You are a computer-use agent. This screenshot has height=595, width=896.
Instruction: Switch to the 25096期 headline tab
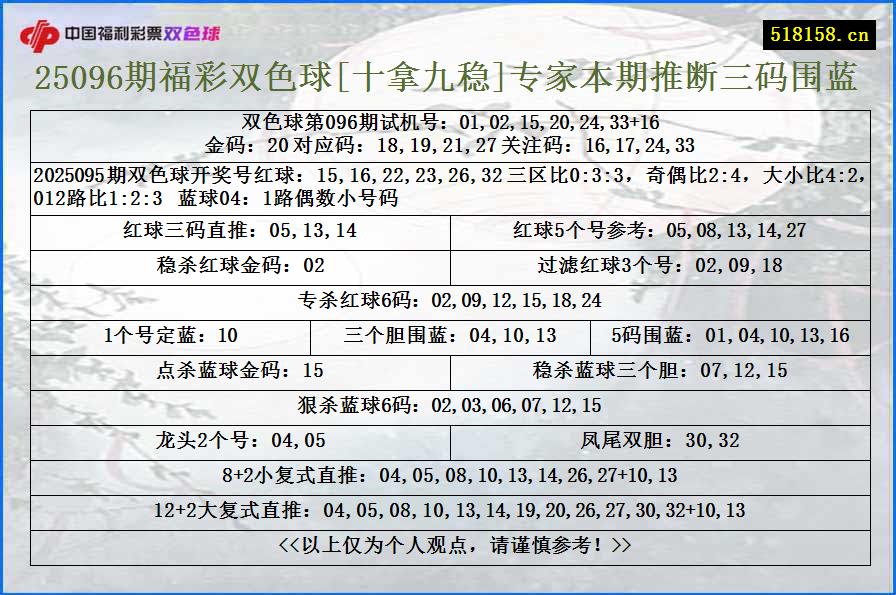point(448,82)
